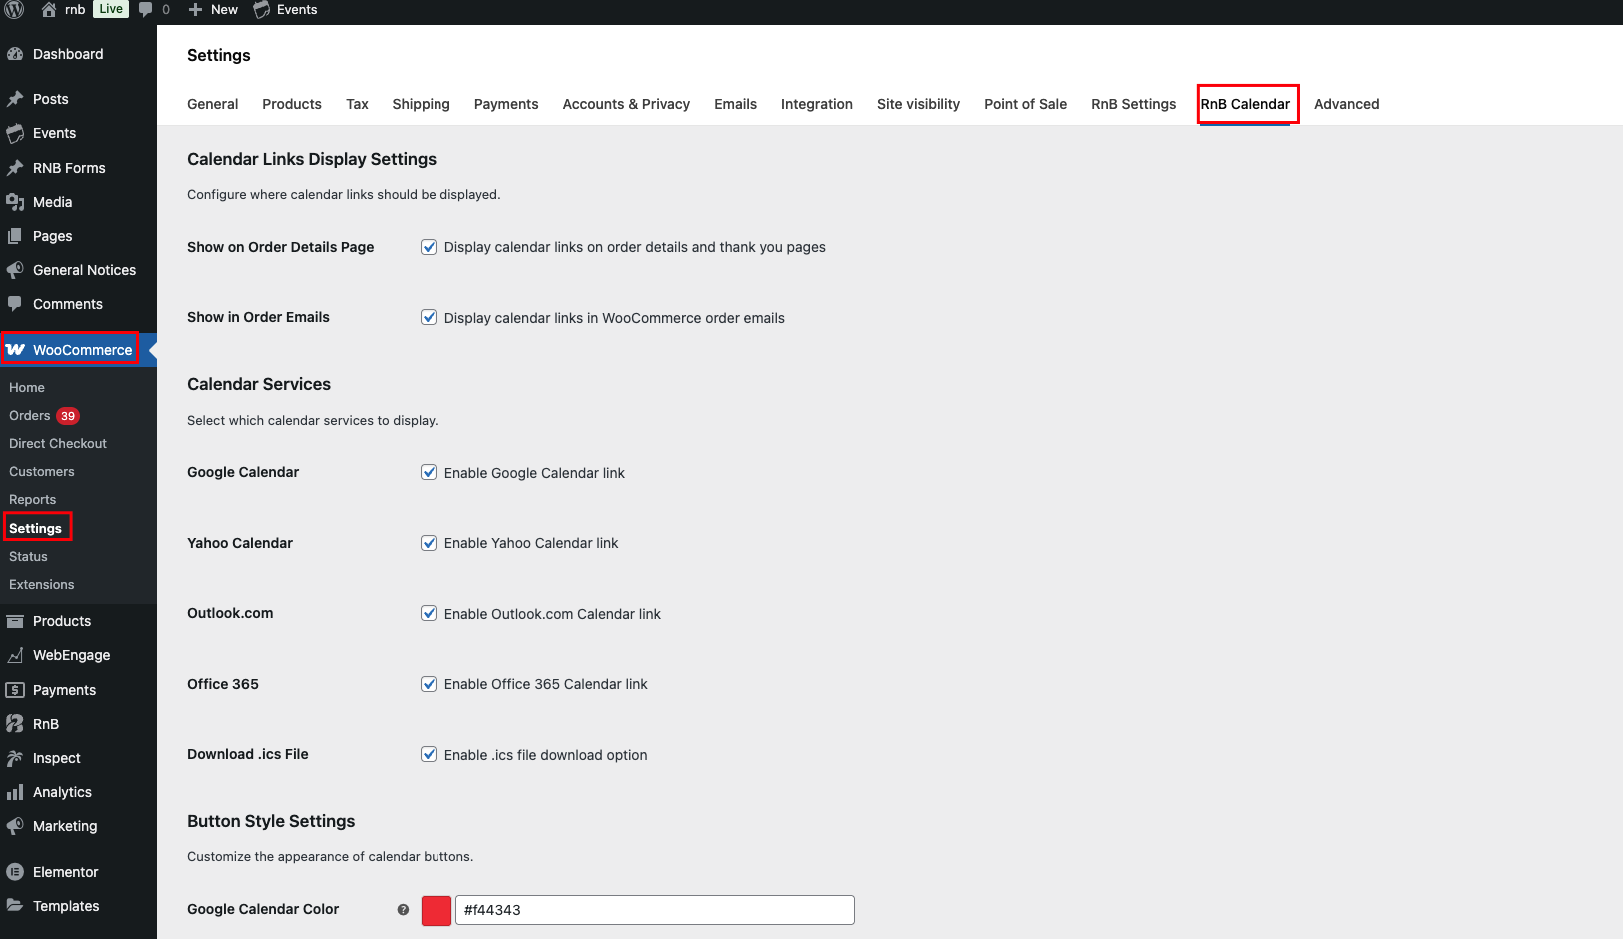Go to the Direct Checkout submenu link
1623x939 pixels.
[x=58, y=444]
